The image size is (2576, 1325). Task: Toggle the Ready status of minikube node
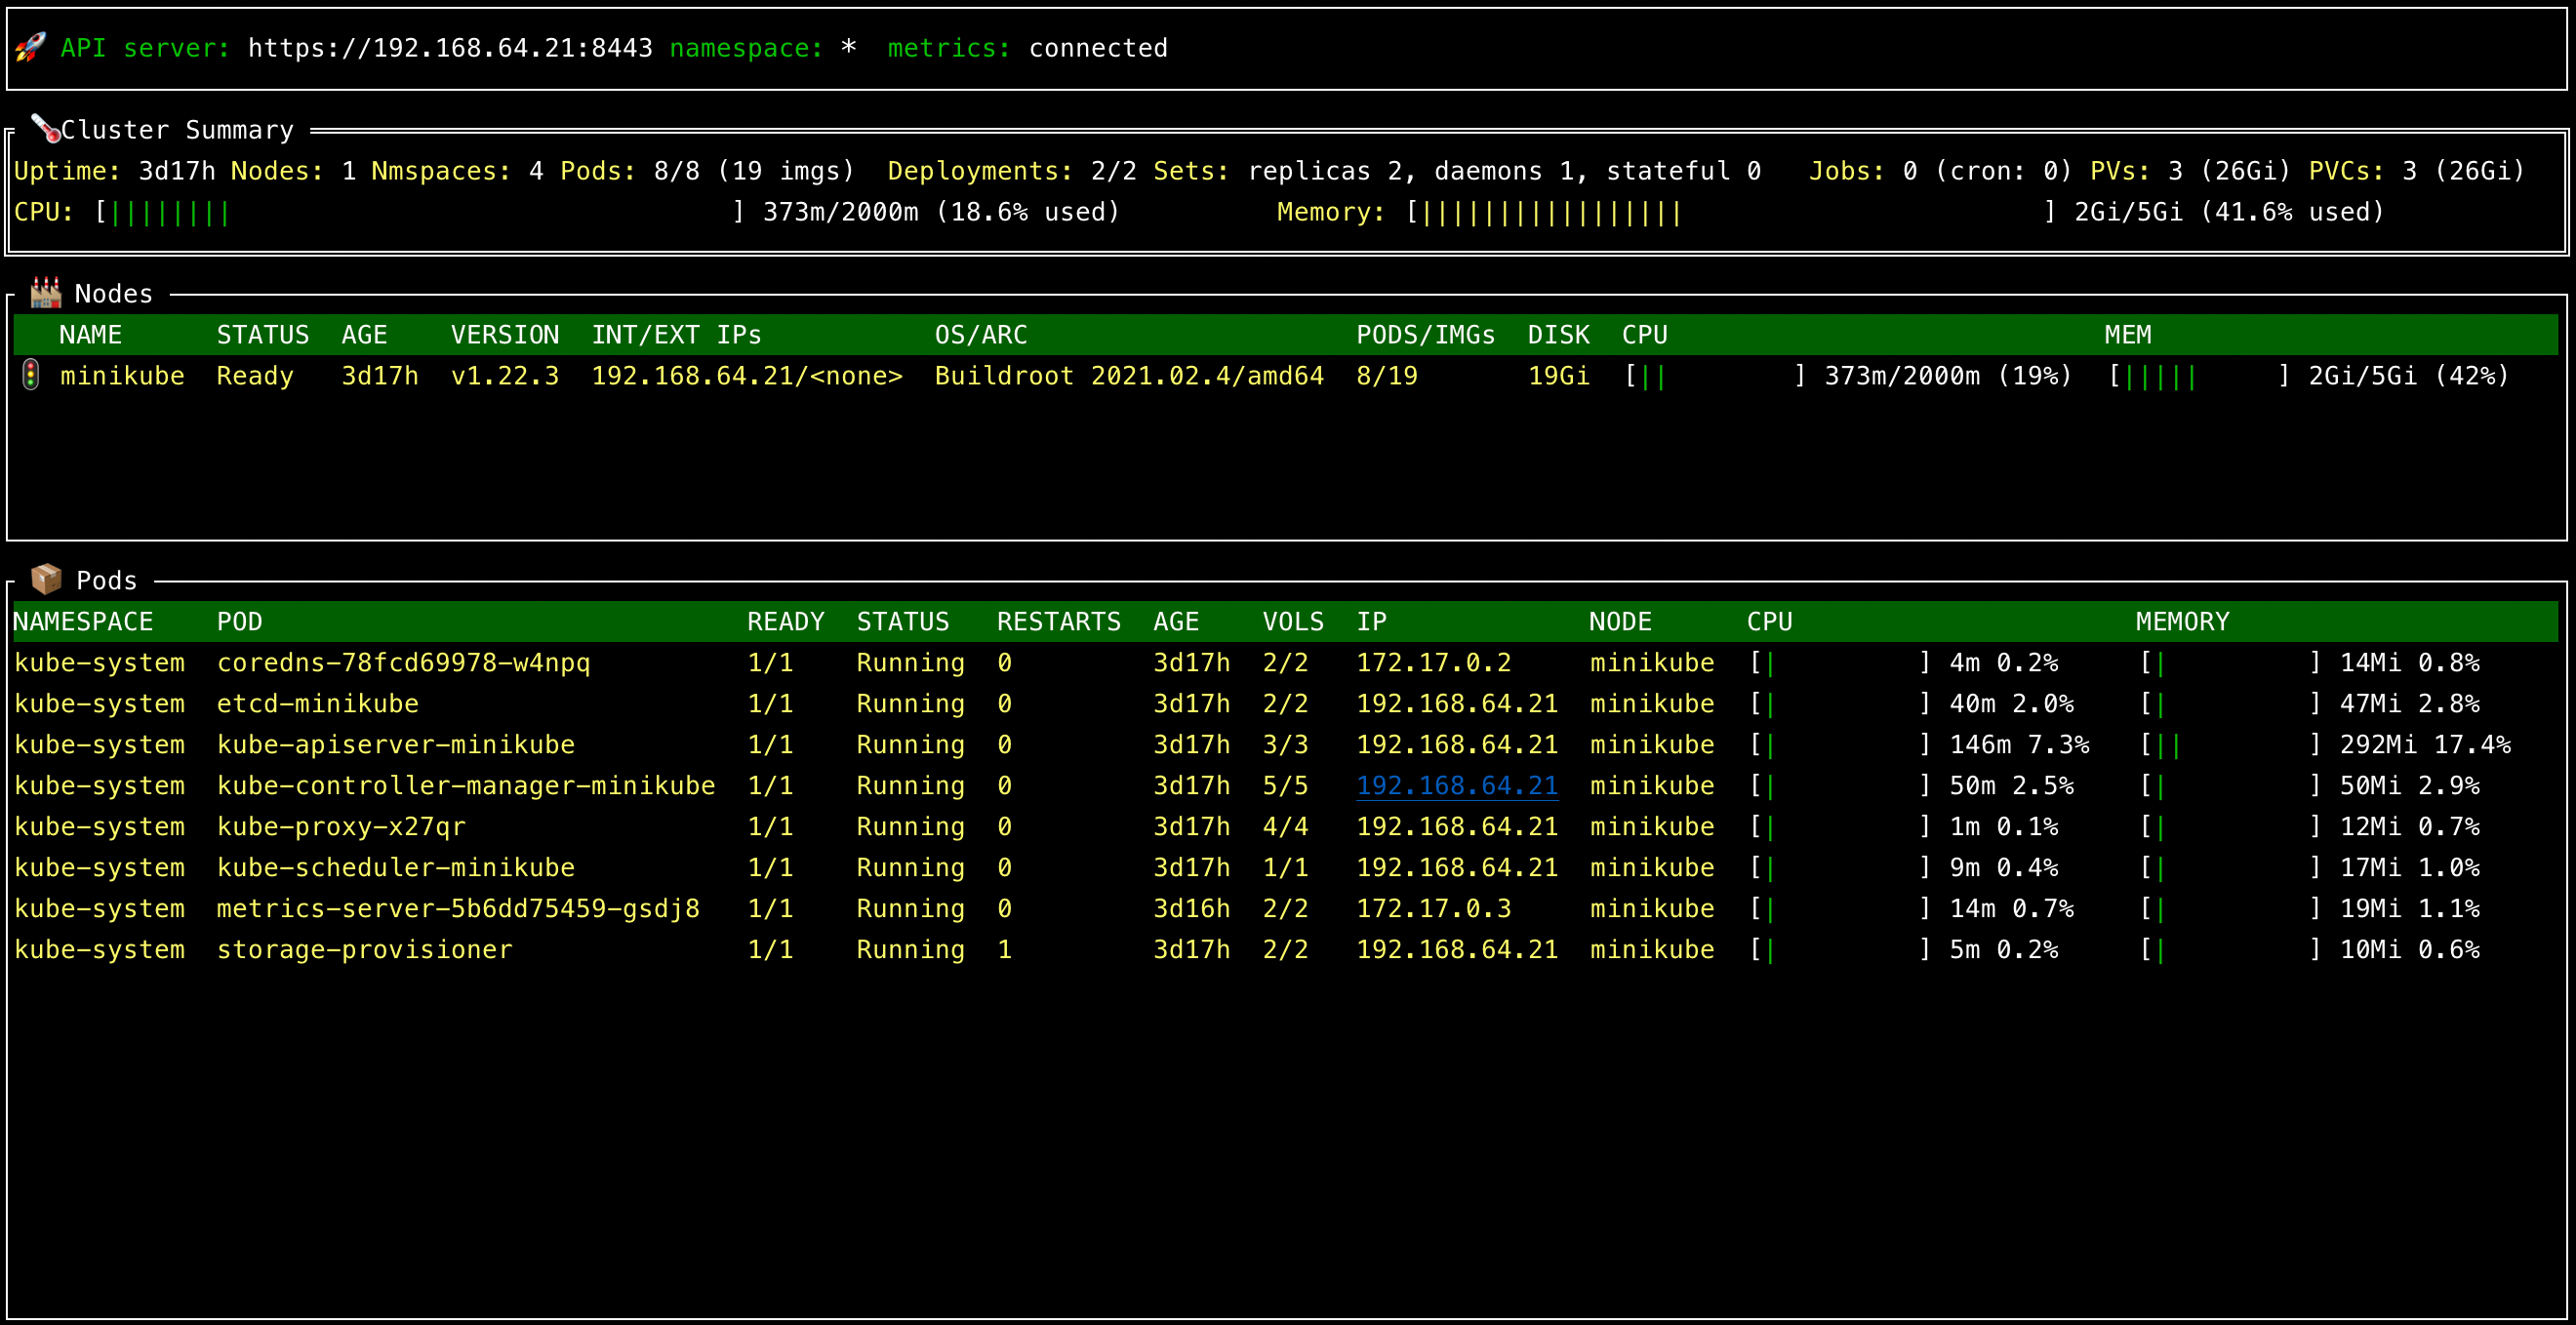click(x=254, y=375)
